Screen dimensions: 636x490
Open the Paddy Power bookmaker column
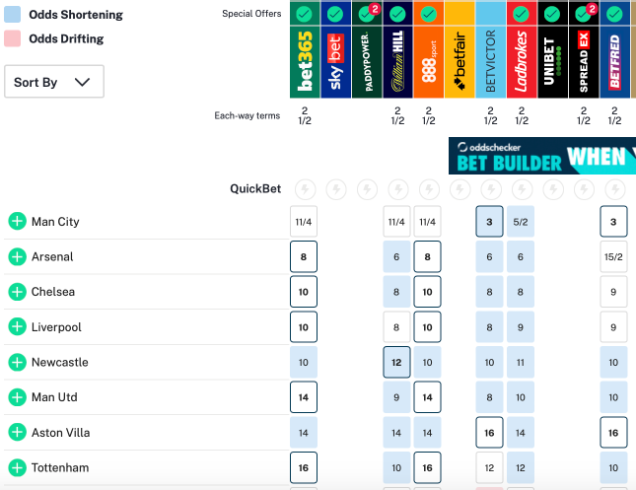click(366, 62)
